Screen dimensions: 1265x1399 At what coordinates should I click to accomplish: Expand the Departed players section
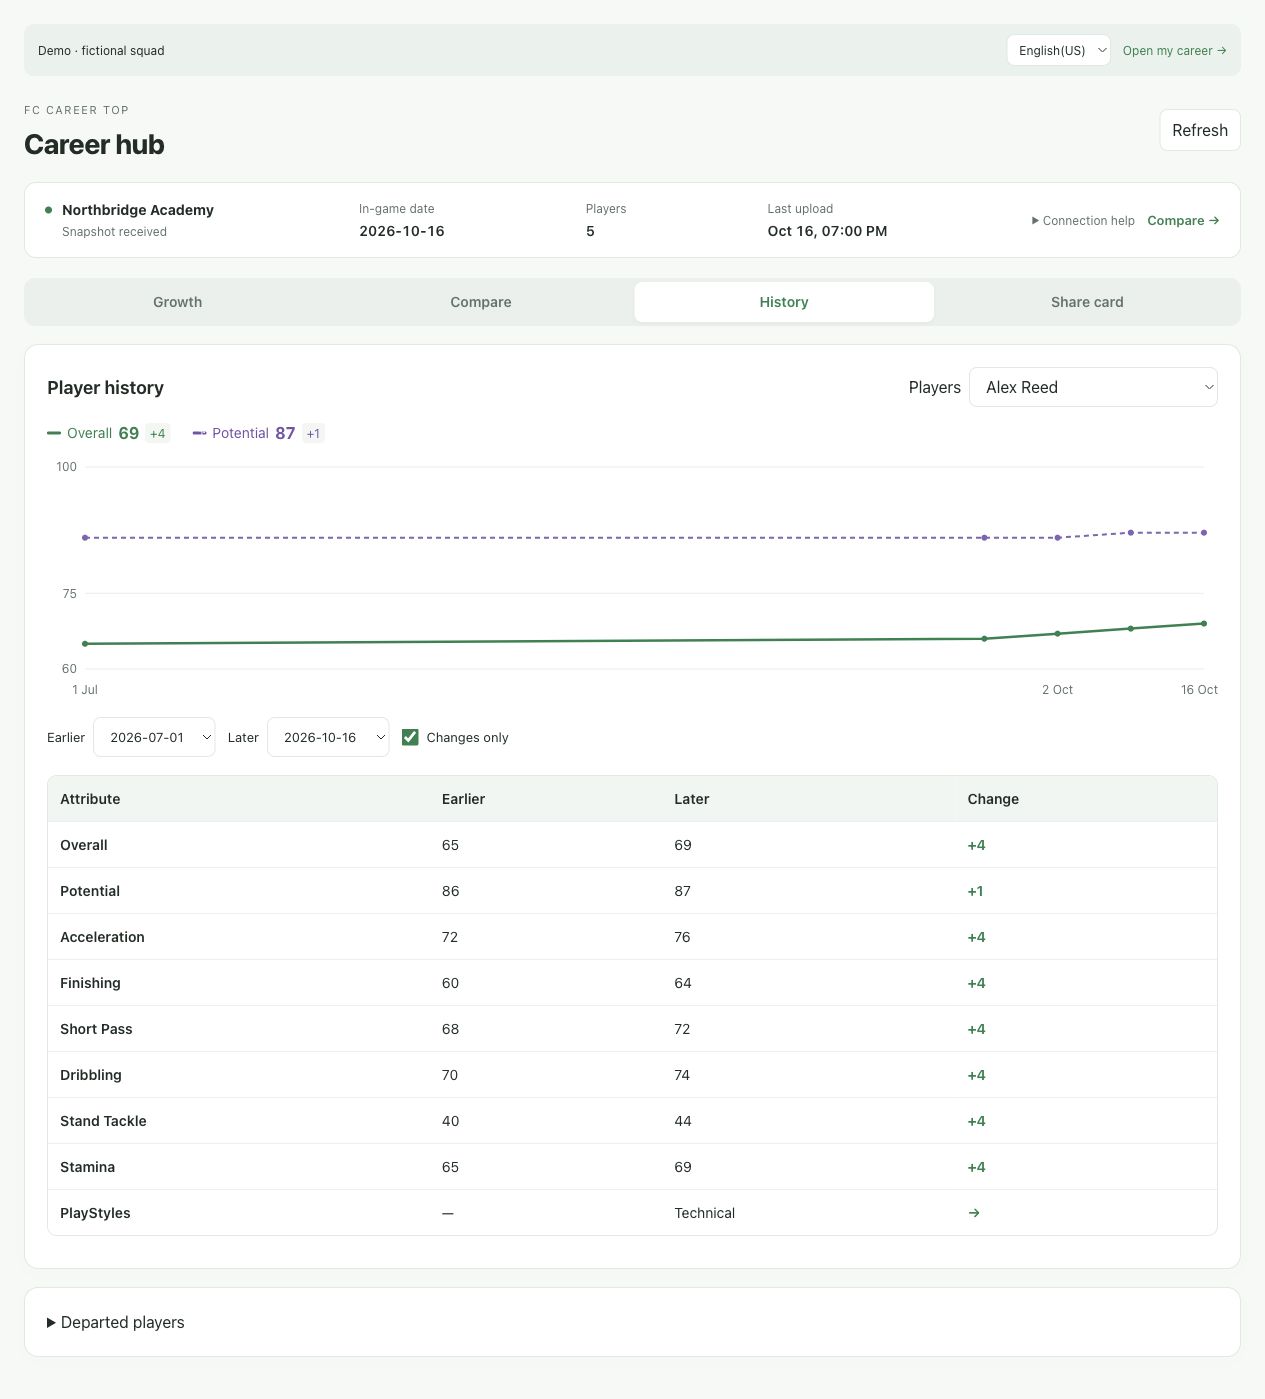(x=116, y=1322)
